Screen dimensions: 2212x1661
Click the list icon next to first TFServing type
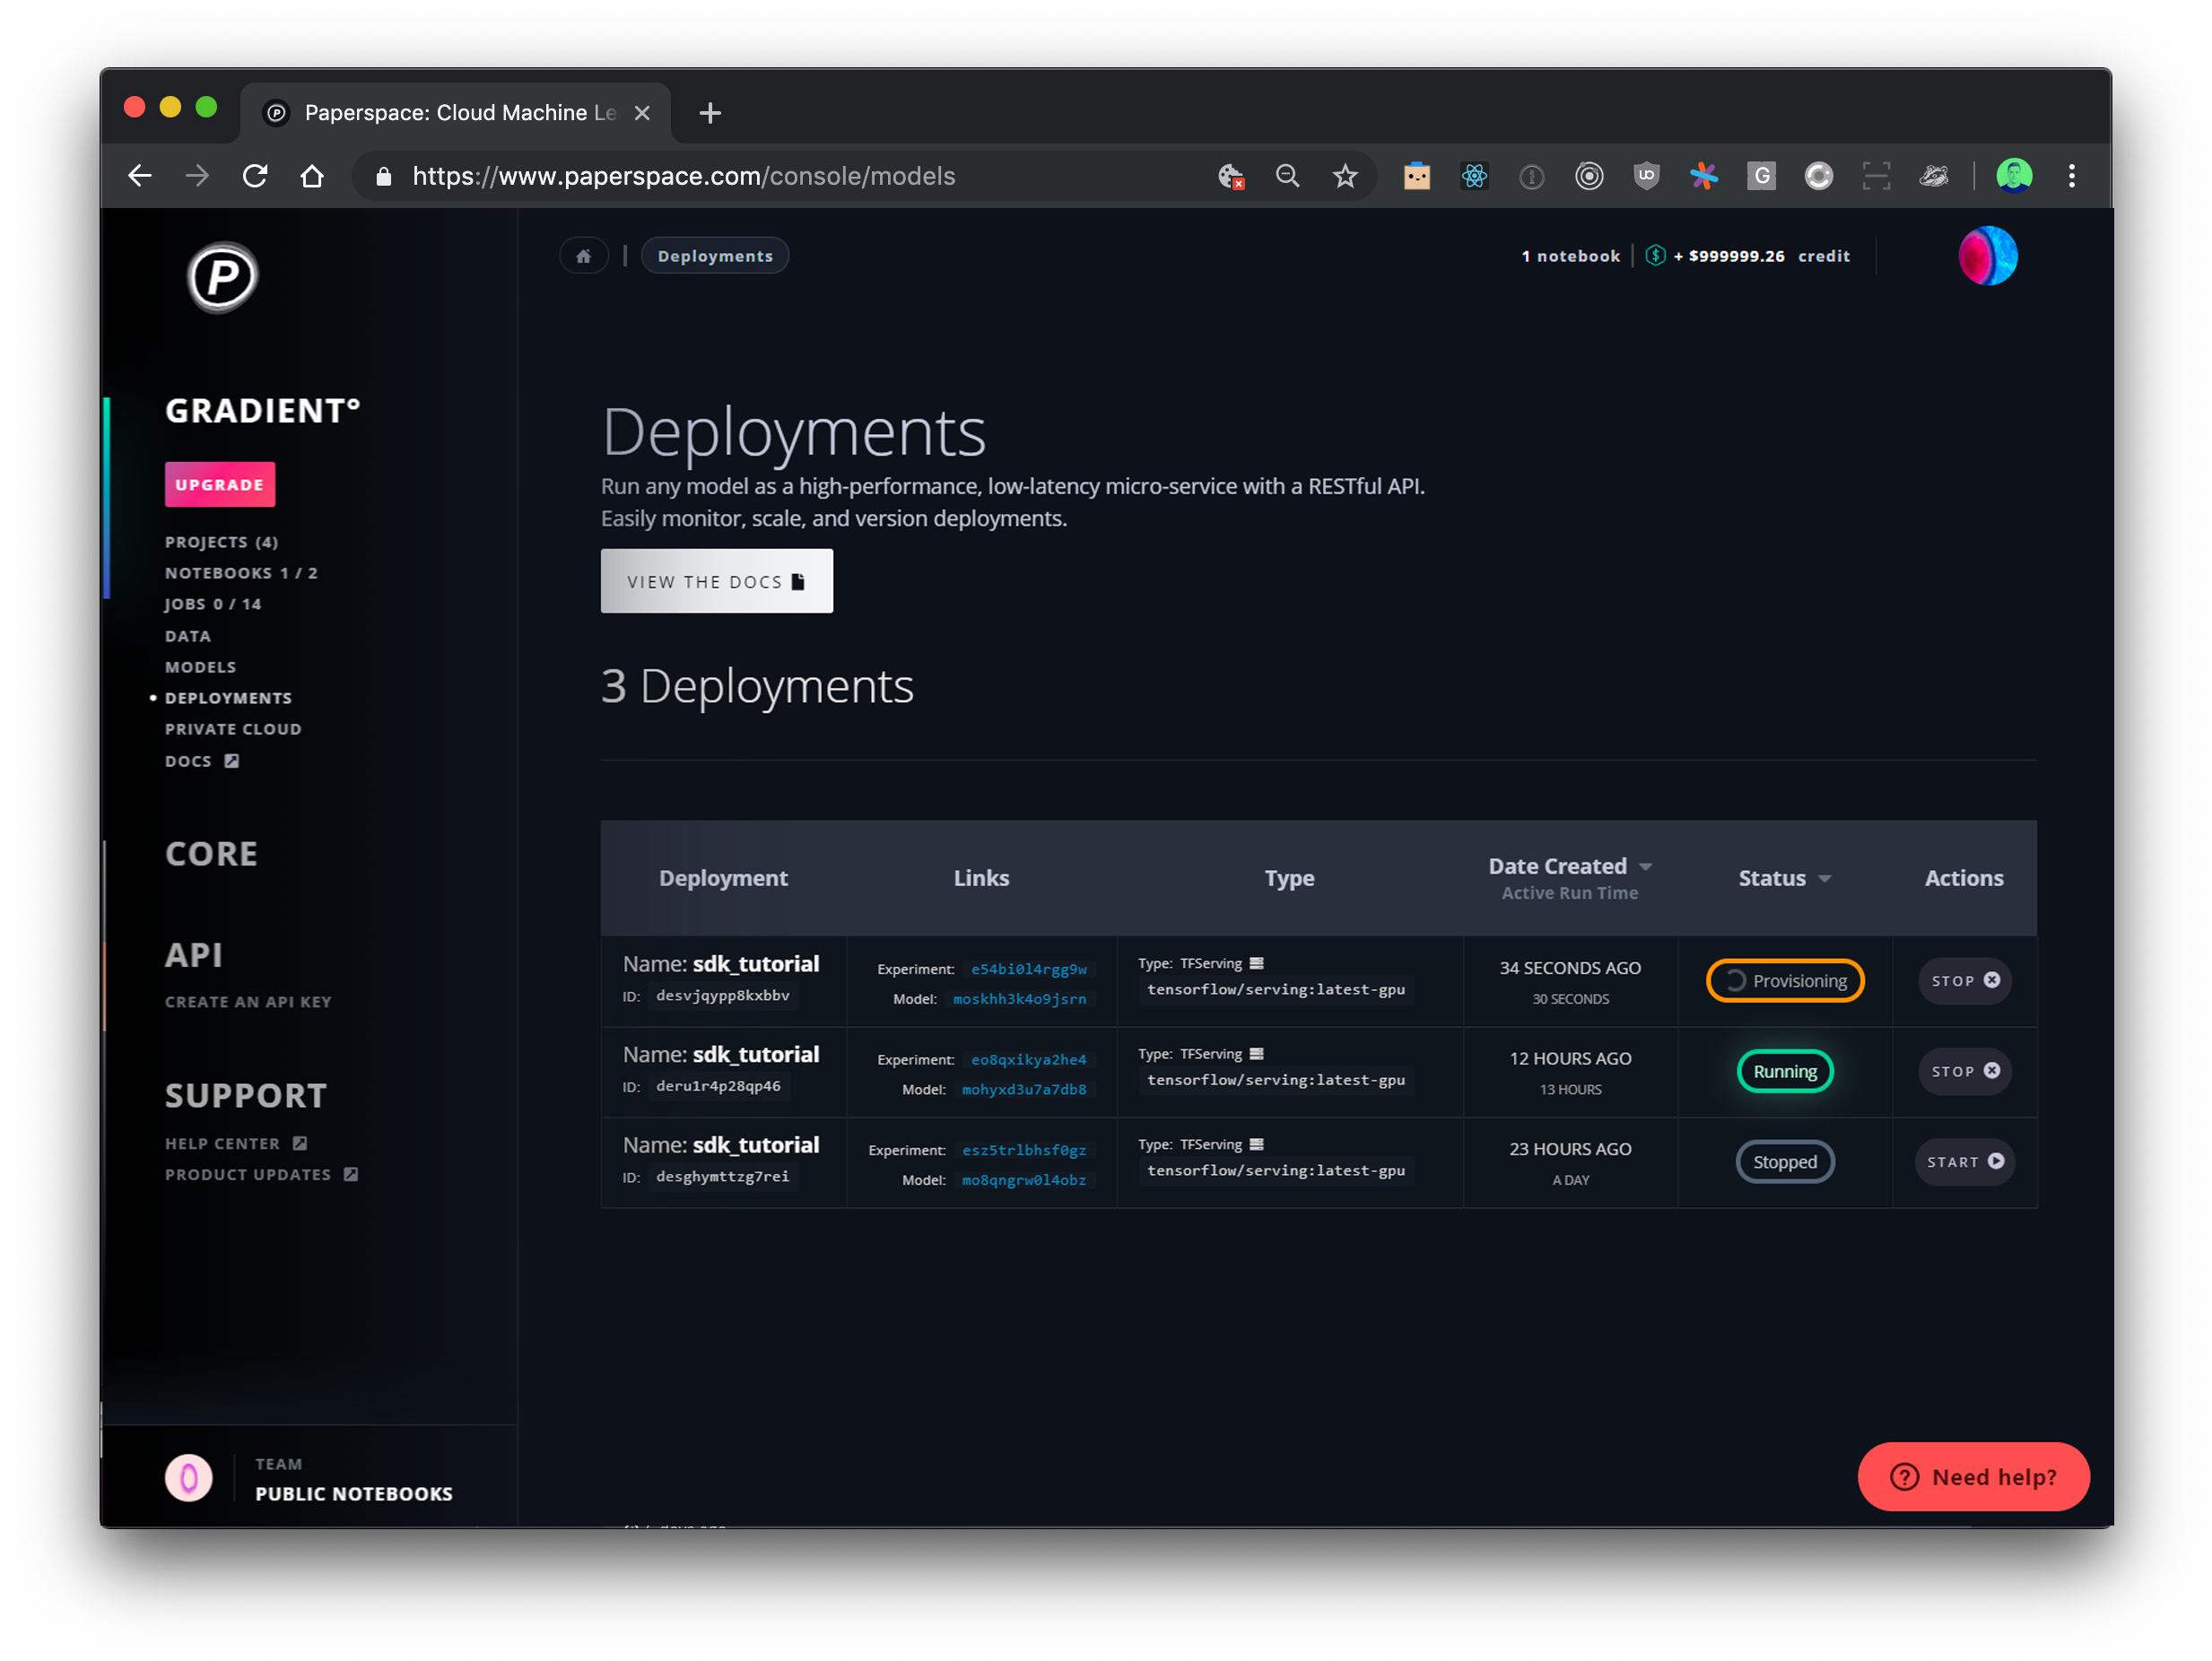pyautogui.click(x=1257, y=963)
